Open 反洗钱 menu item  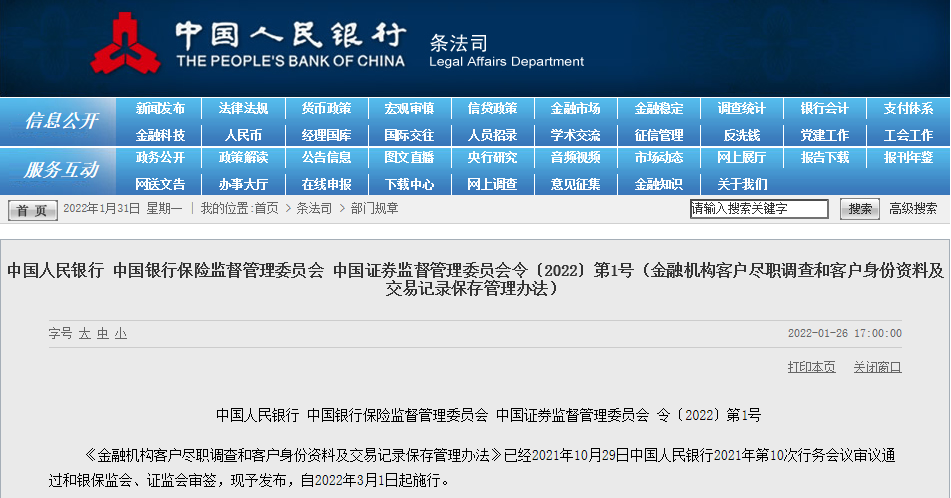[x=742, y=135]
